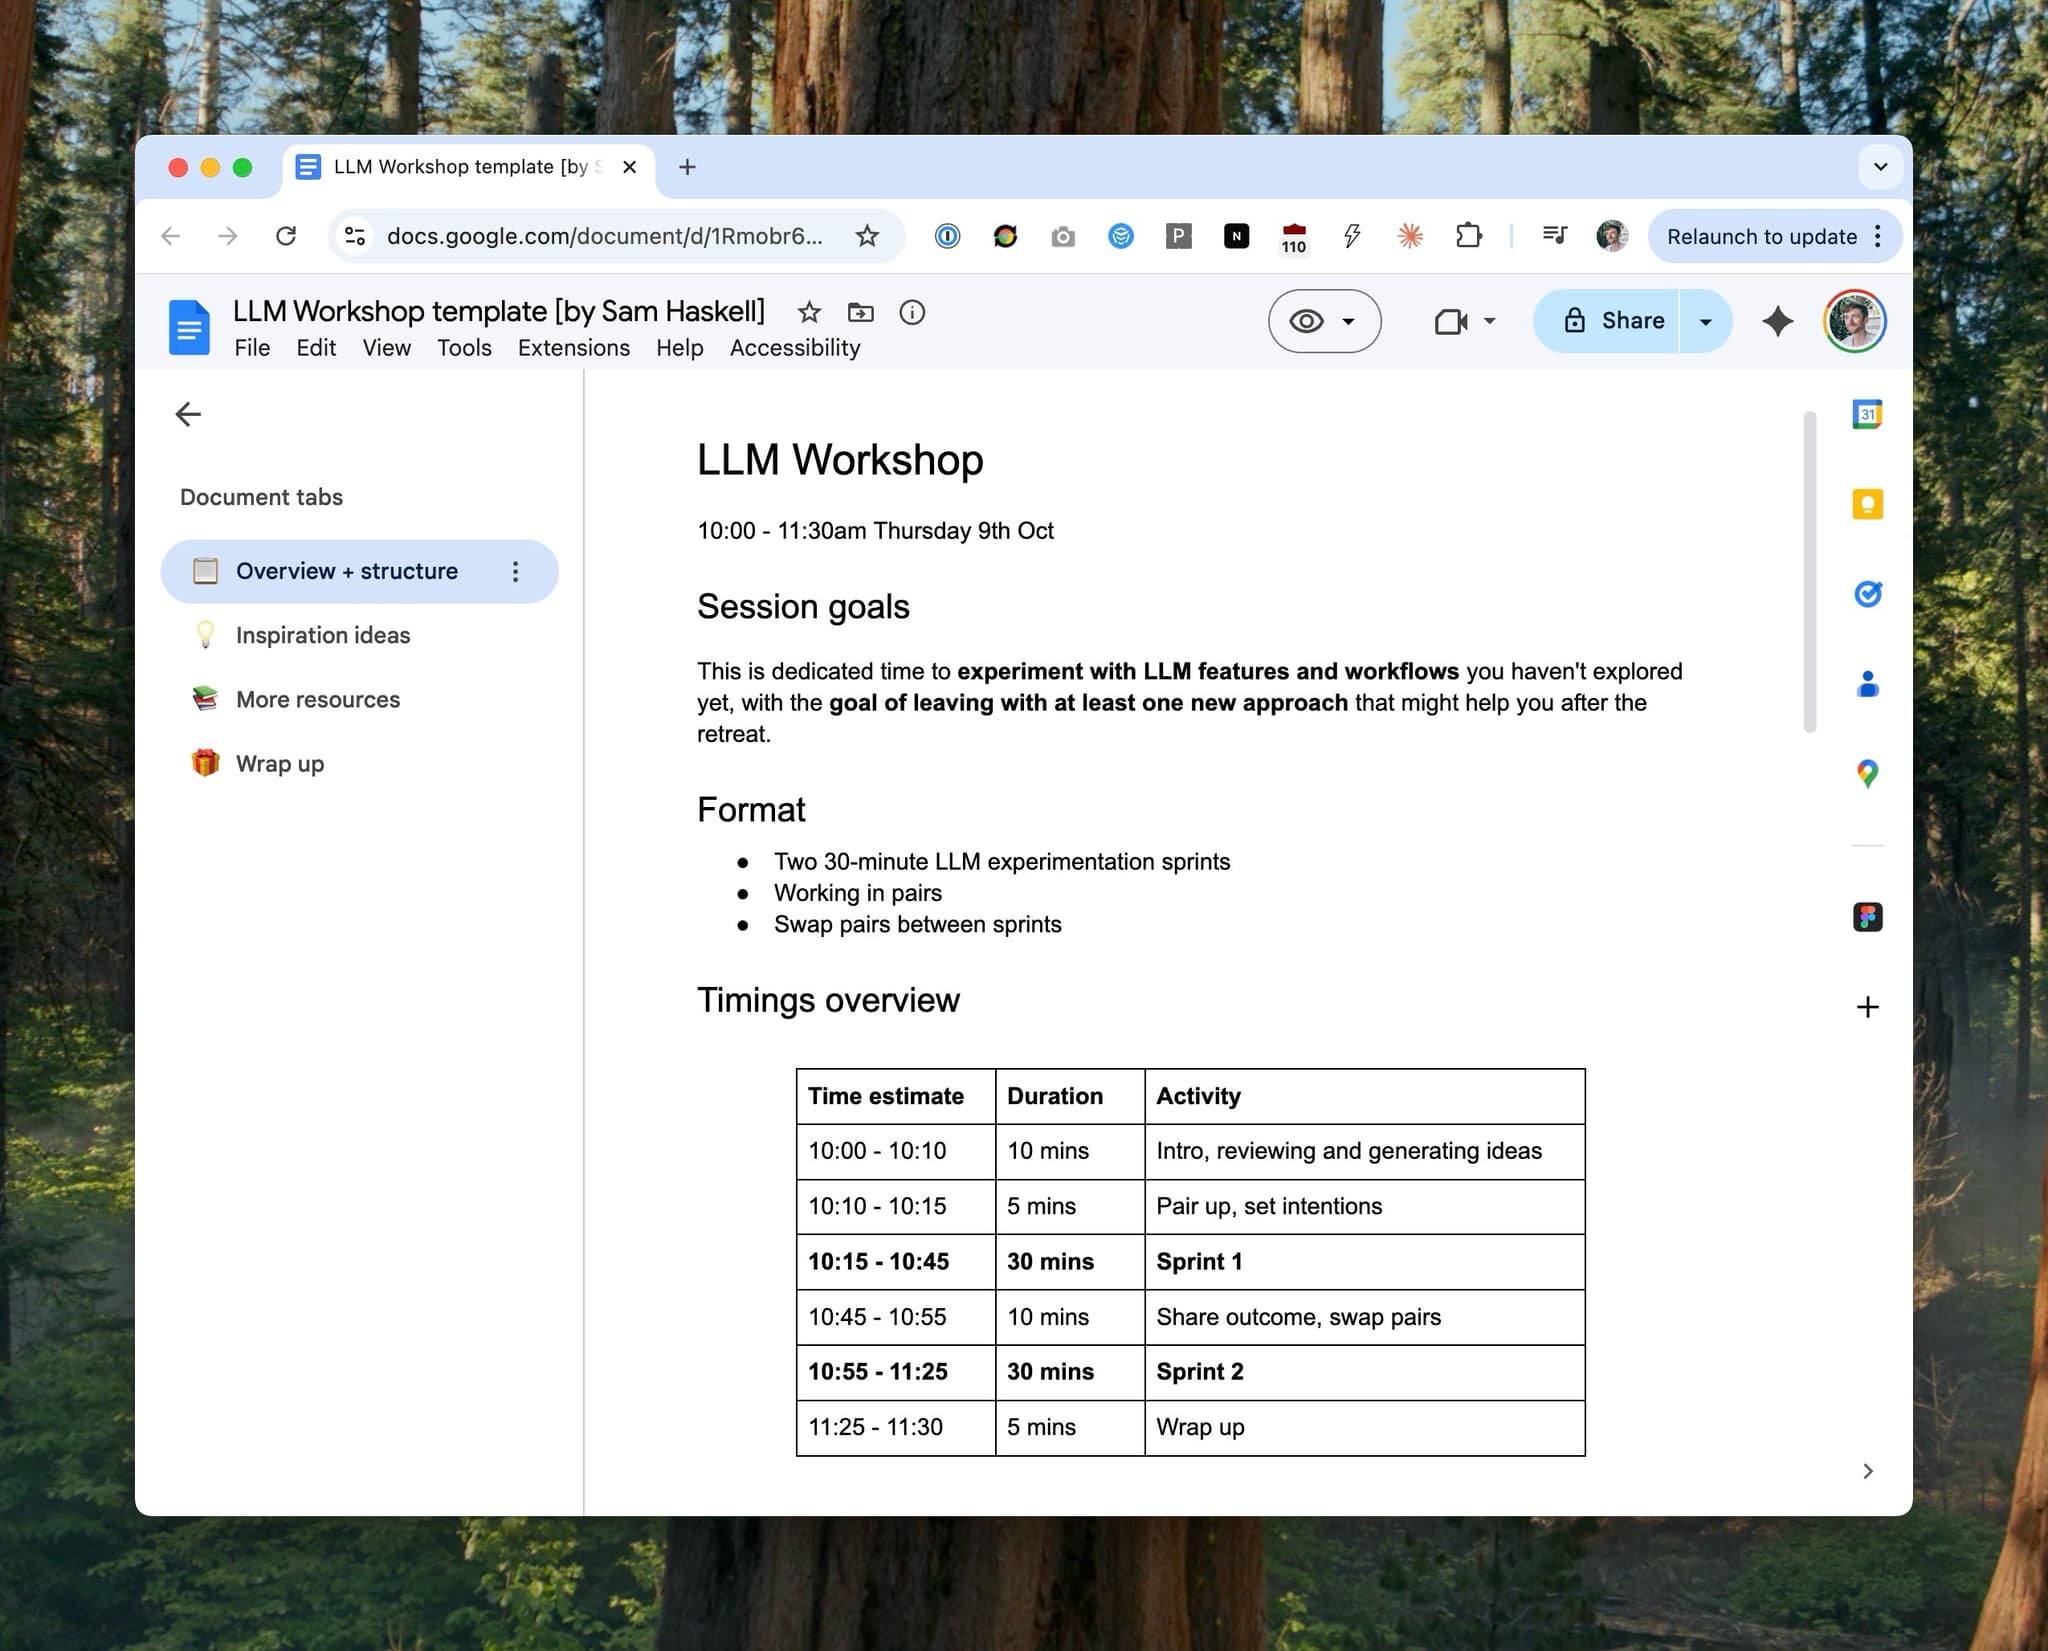Open the Extensions menu
Image resolution: width=2048 pixels, height=1651 pixels.
573,348
